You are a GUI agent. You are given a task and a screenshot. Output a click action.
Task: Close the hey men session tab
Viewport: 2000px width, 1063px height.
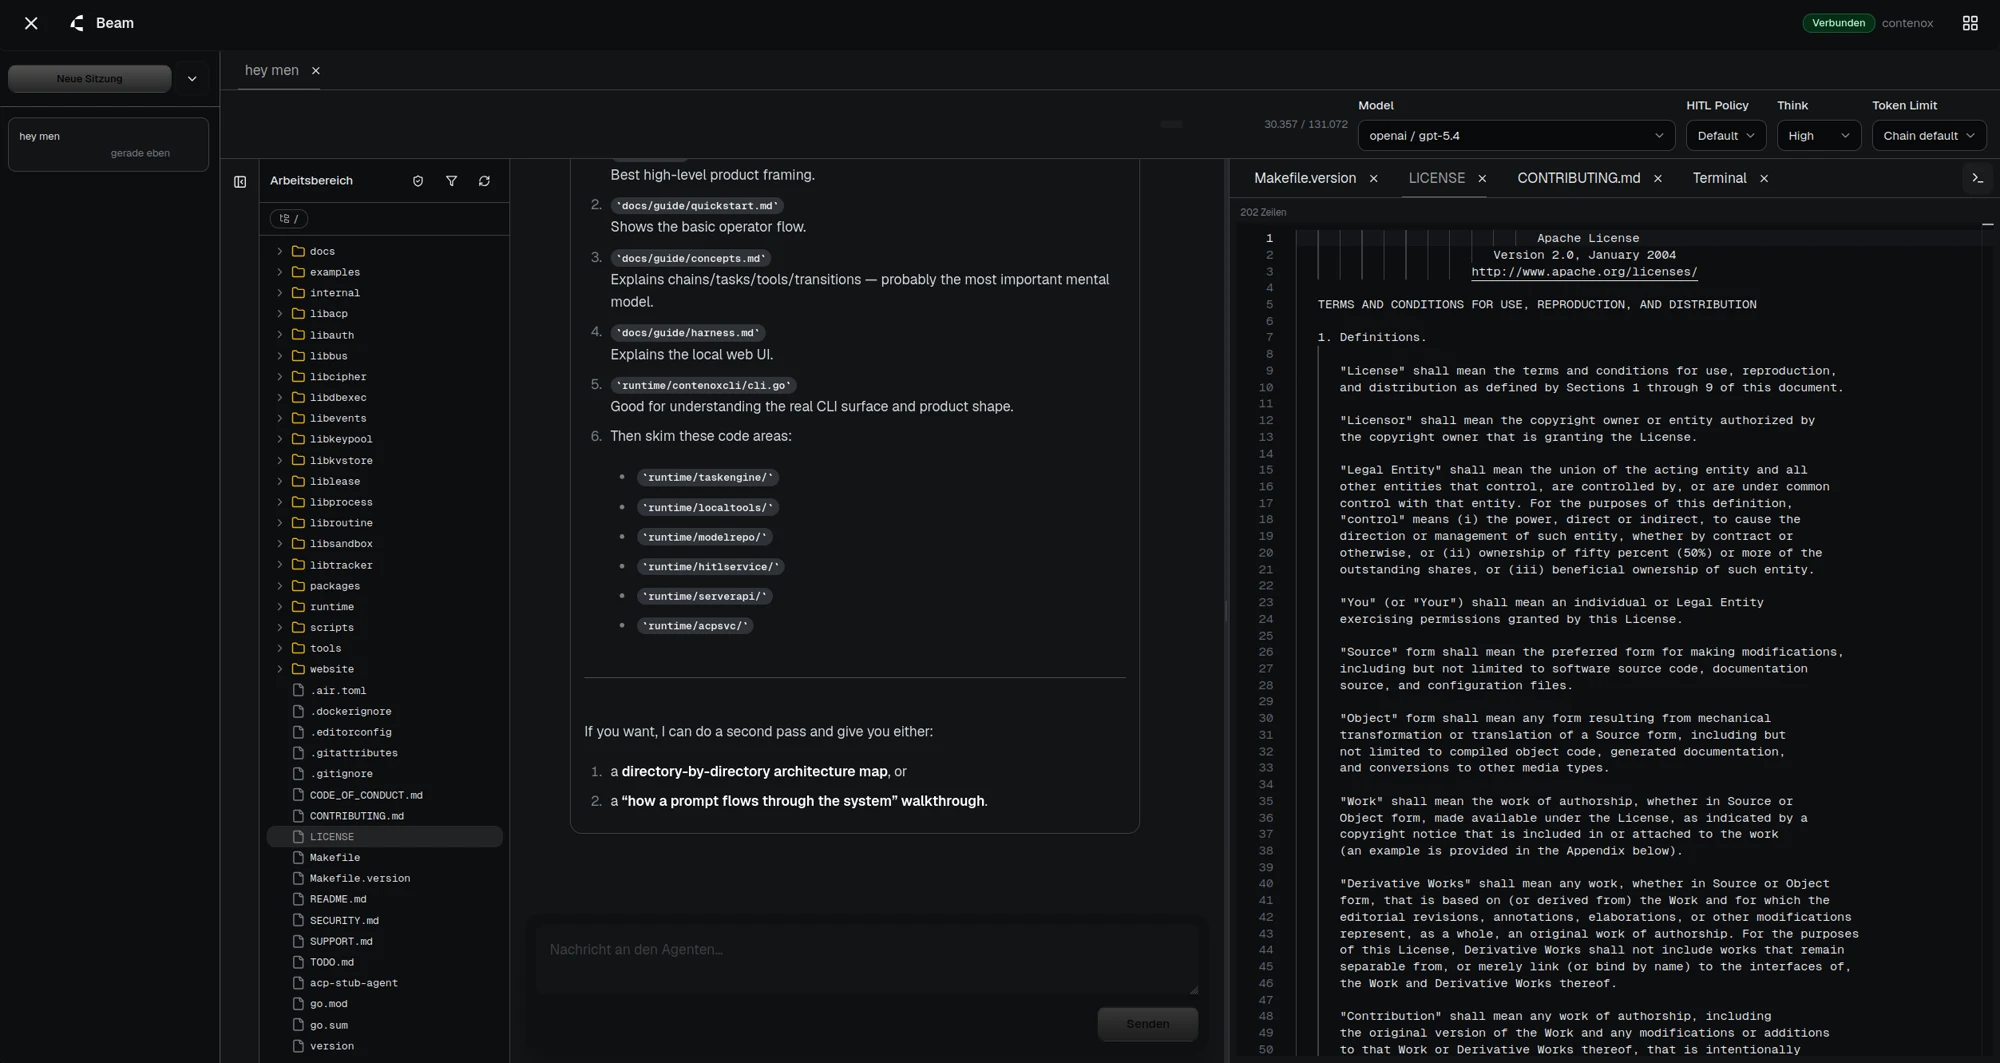coord(316,71)
